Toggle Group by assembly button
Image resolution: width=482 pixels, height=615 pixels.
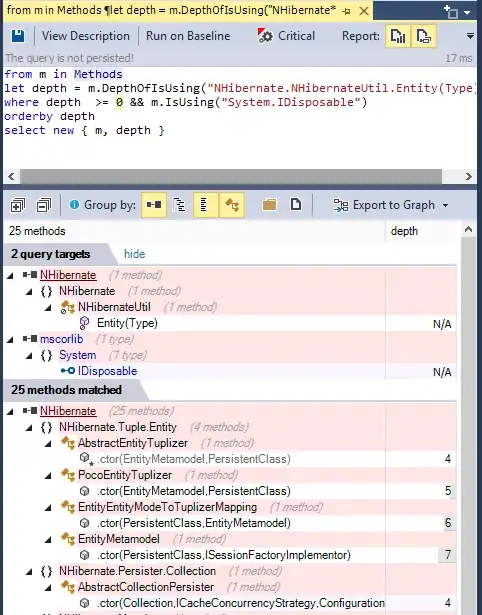[154, 205]
